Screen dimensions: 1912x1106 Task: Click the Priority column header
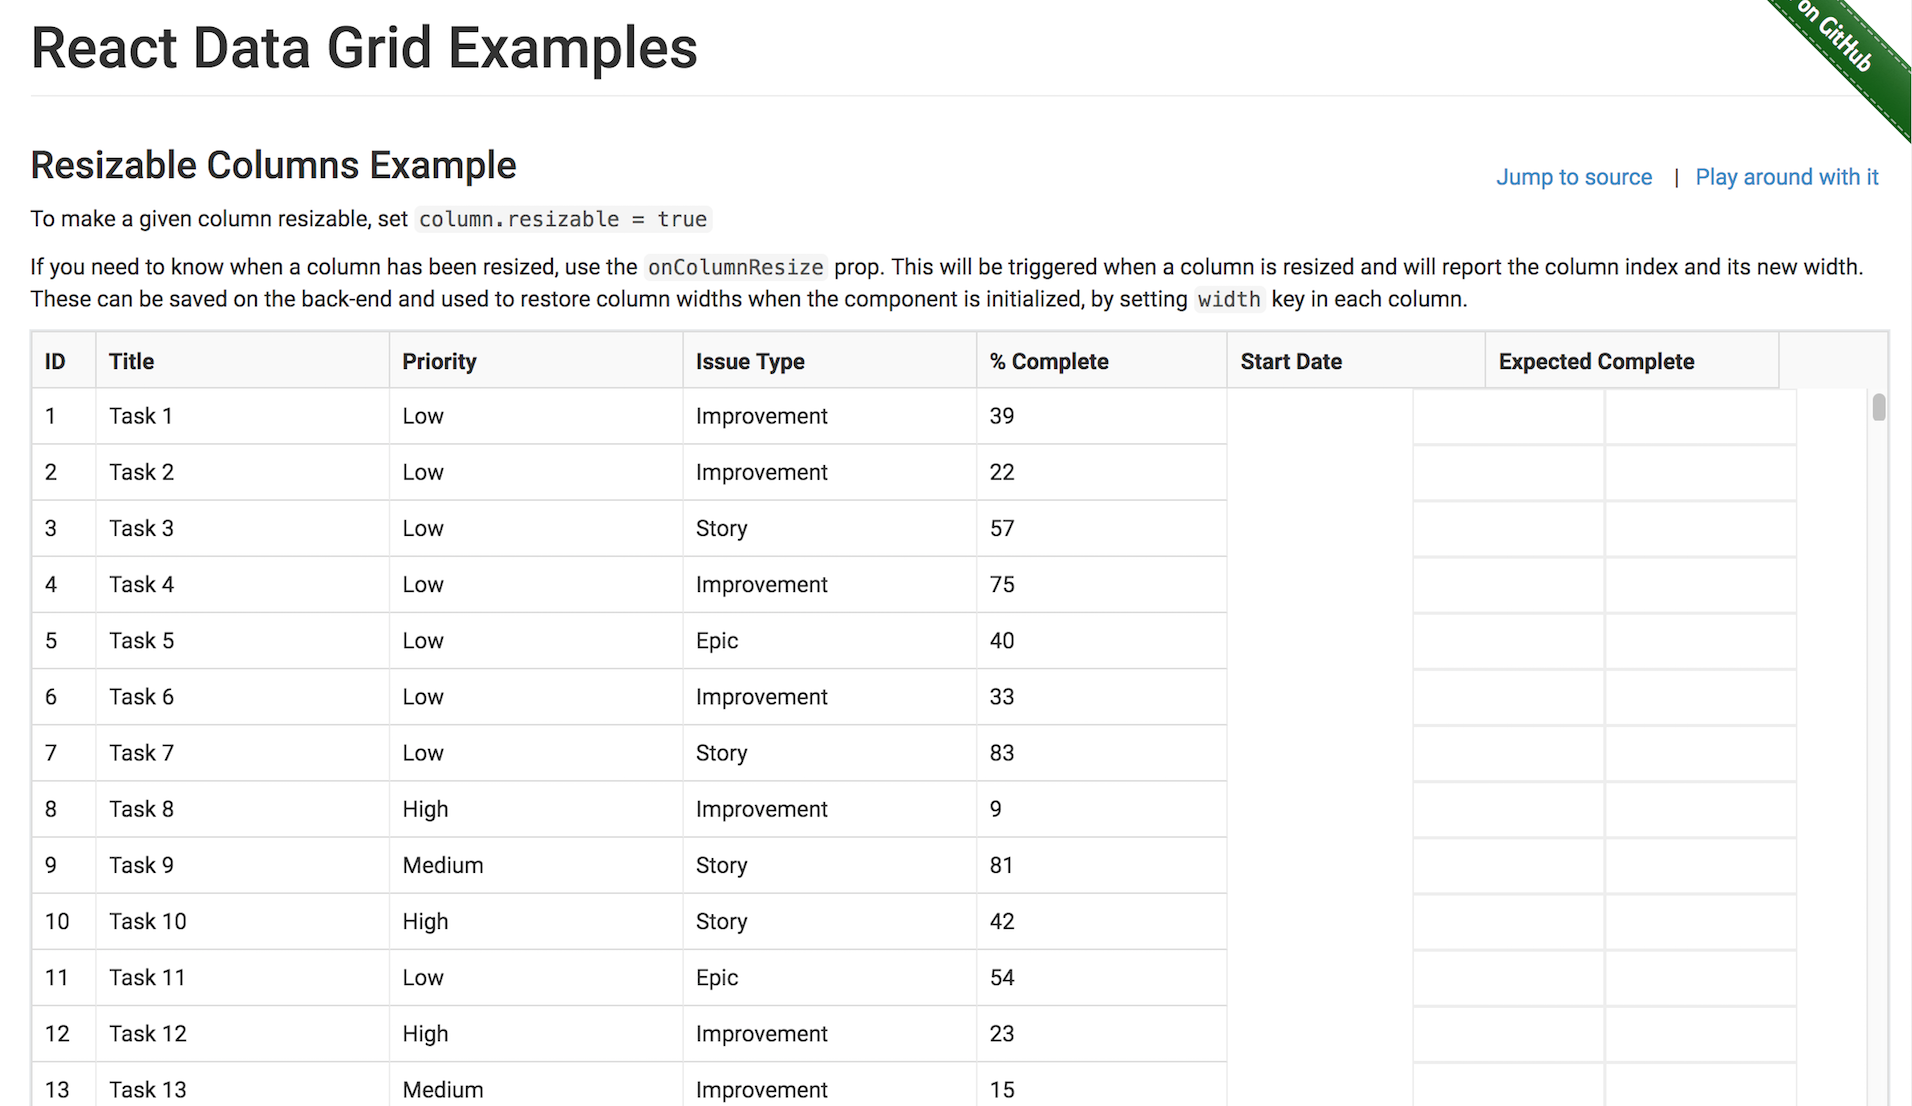point(439,361)
